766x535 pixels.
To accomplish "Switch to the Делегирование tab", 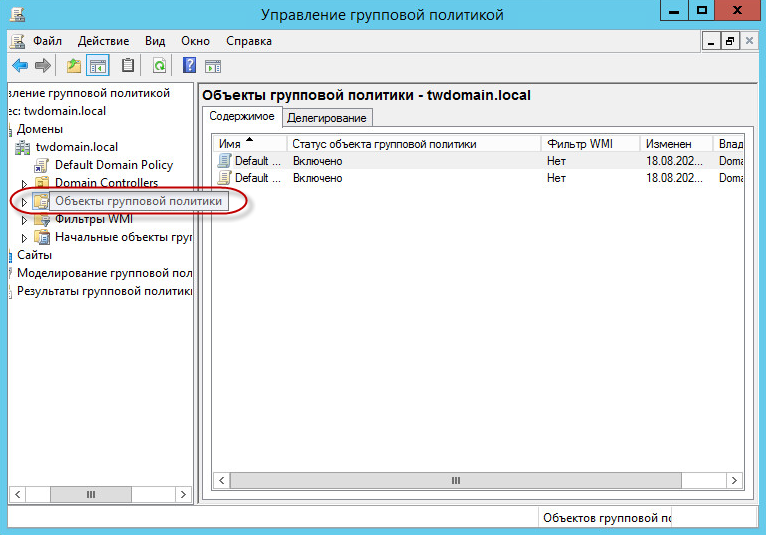I will 327,118.
